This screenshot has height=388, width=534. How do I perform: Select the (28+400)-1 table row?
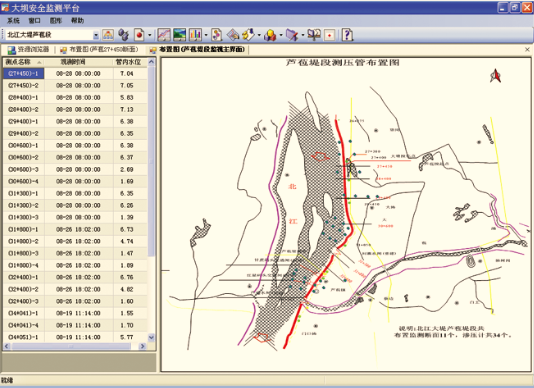(x=75, y=97)
